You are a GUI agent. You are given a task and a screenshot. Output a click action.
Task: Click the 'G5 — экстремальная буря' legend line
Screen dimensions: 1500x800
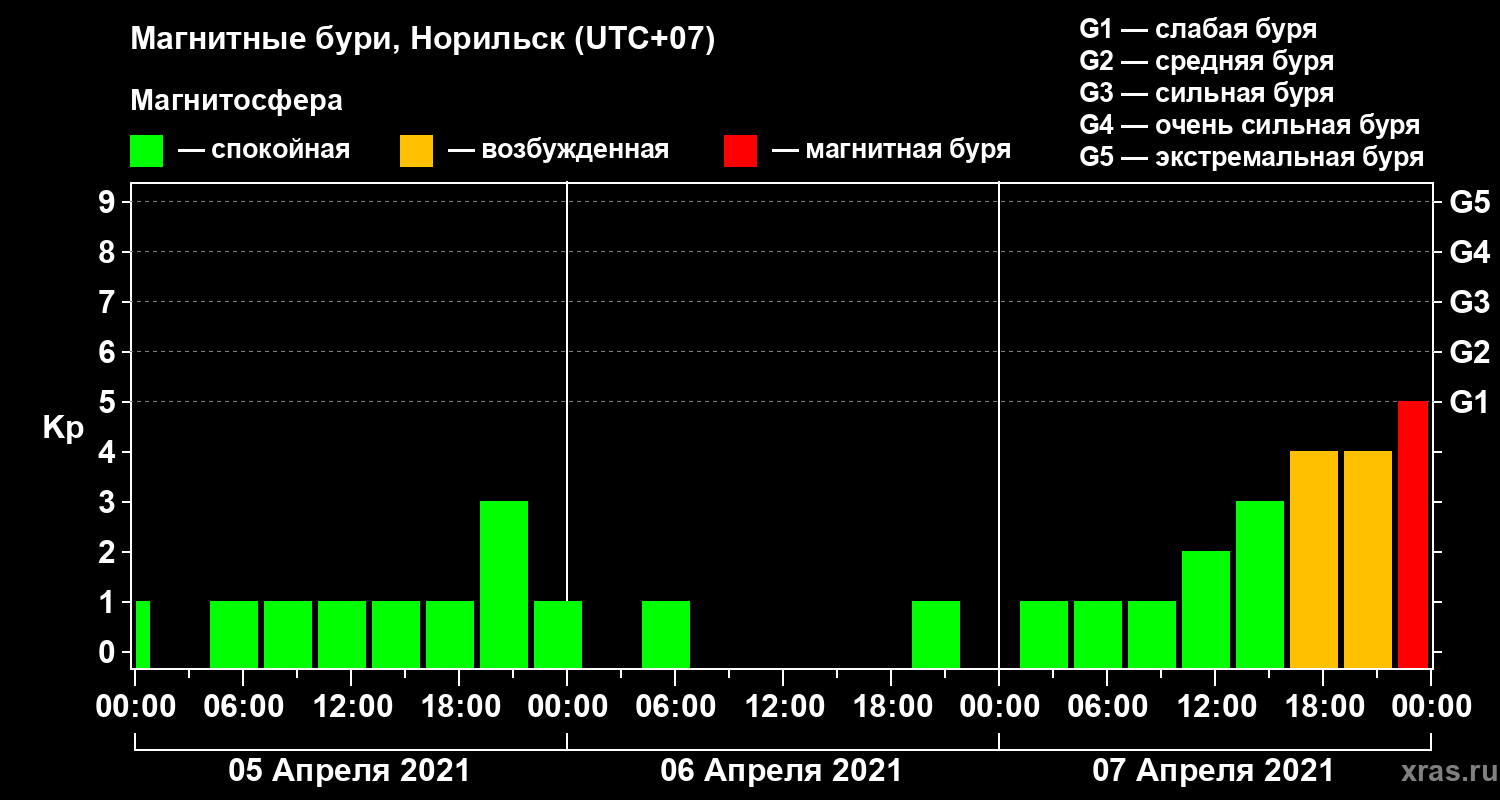point(1252,158)
